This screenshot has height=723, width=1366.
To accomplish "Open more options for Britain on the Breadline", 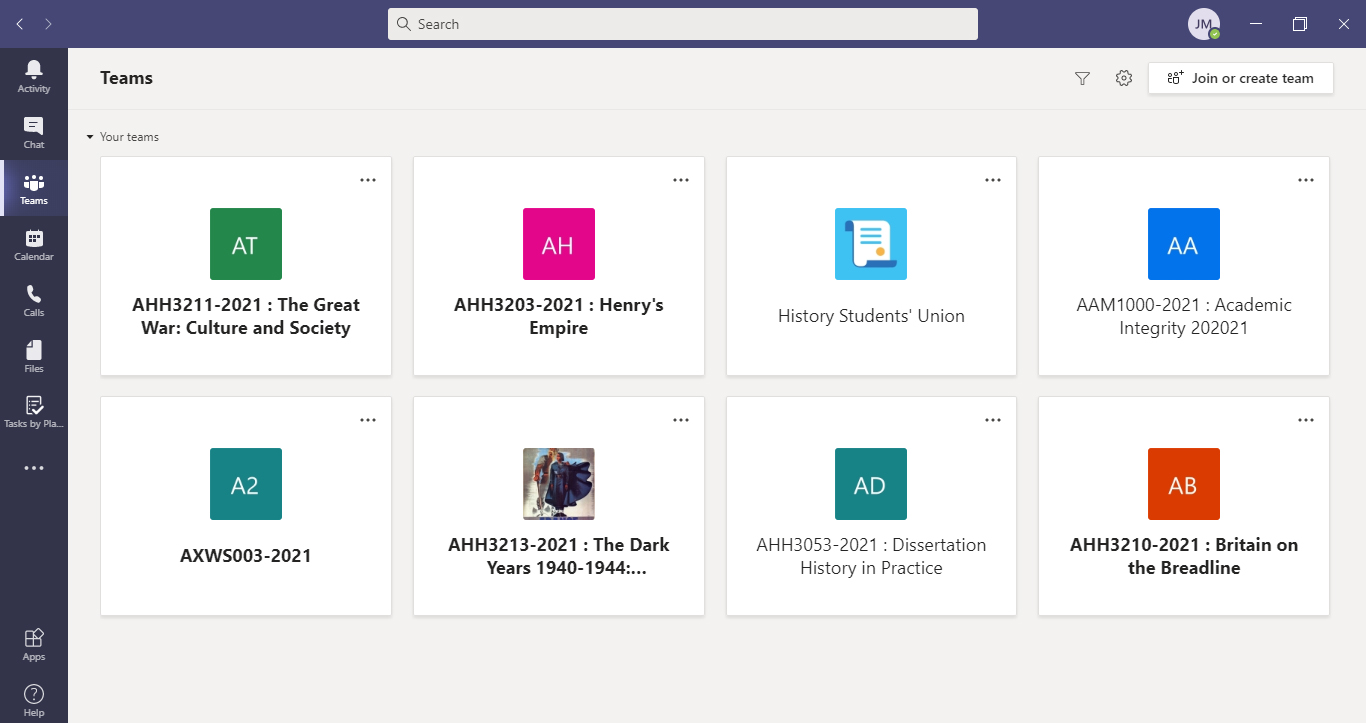I will click(1306, 420).
